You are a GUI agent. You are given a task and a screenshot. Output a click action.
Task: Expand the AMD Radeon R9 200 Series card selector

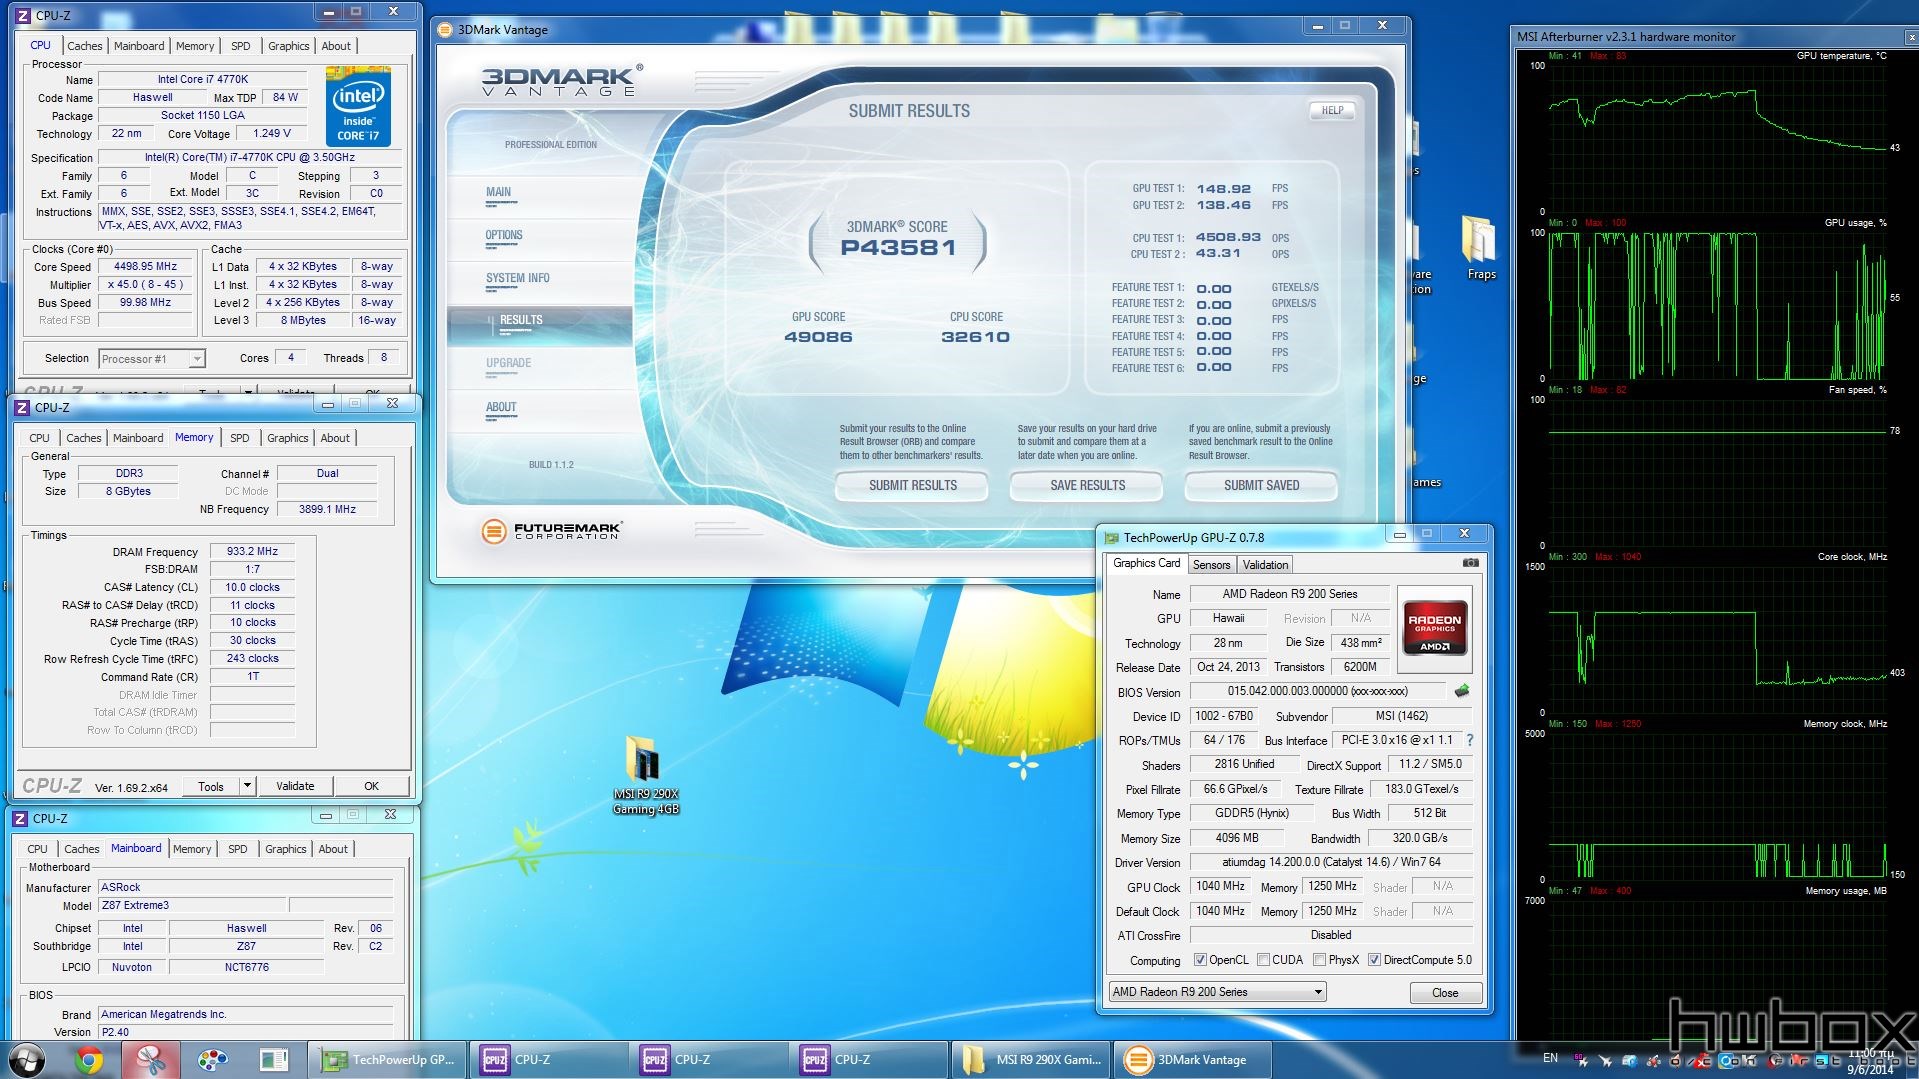pos(1217,992)
